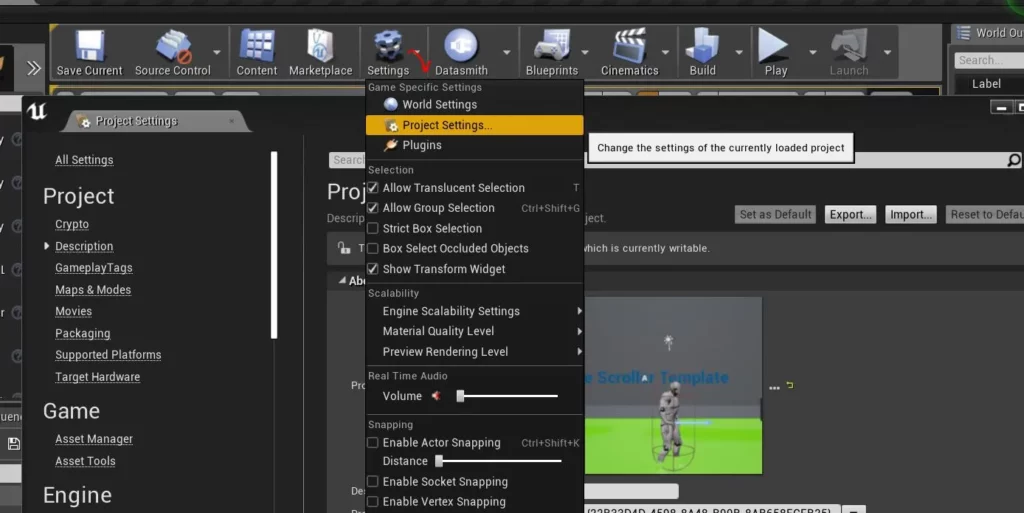Viewport: 1024px width, 513px height.
Task: Open the Maps & Modes settings link
Action: click(93, 290)
